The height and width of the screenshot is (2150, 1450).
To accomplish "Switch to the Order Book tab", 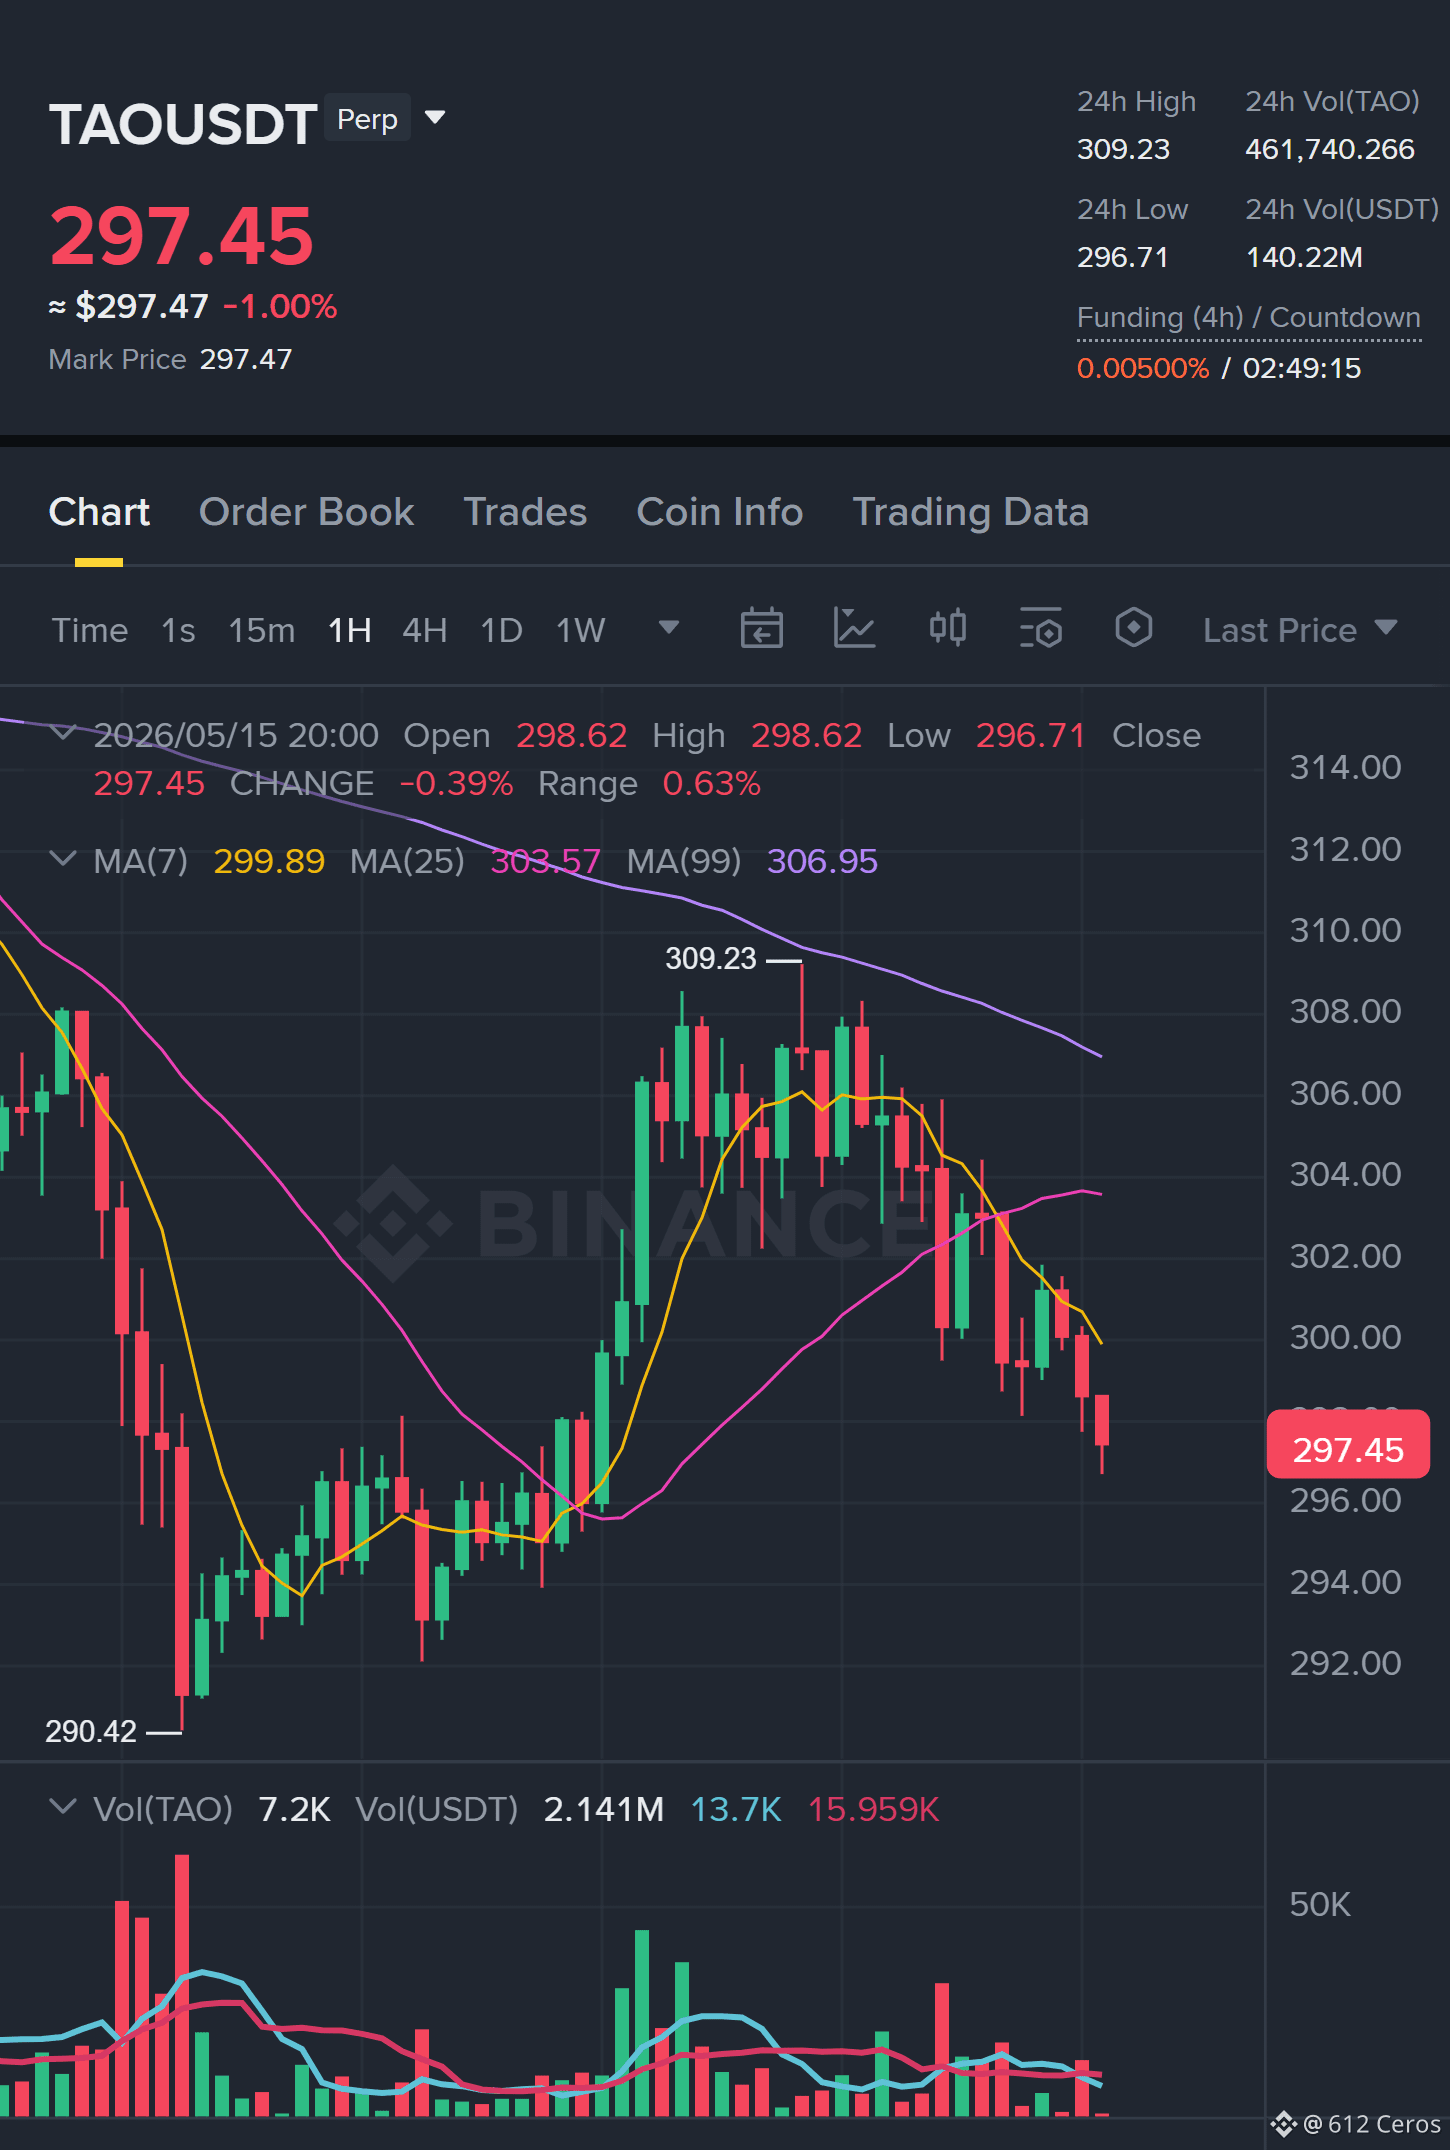I will (306, 512).
